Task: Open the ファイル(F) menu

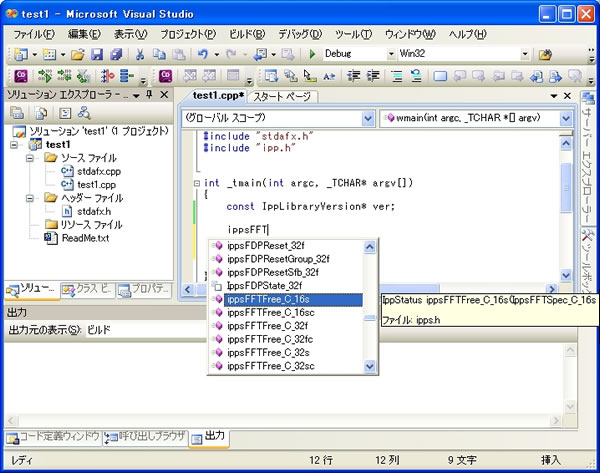Action: [34, 34]
